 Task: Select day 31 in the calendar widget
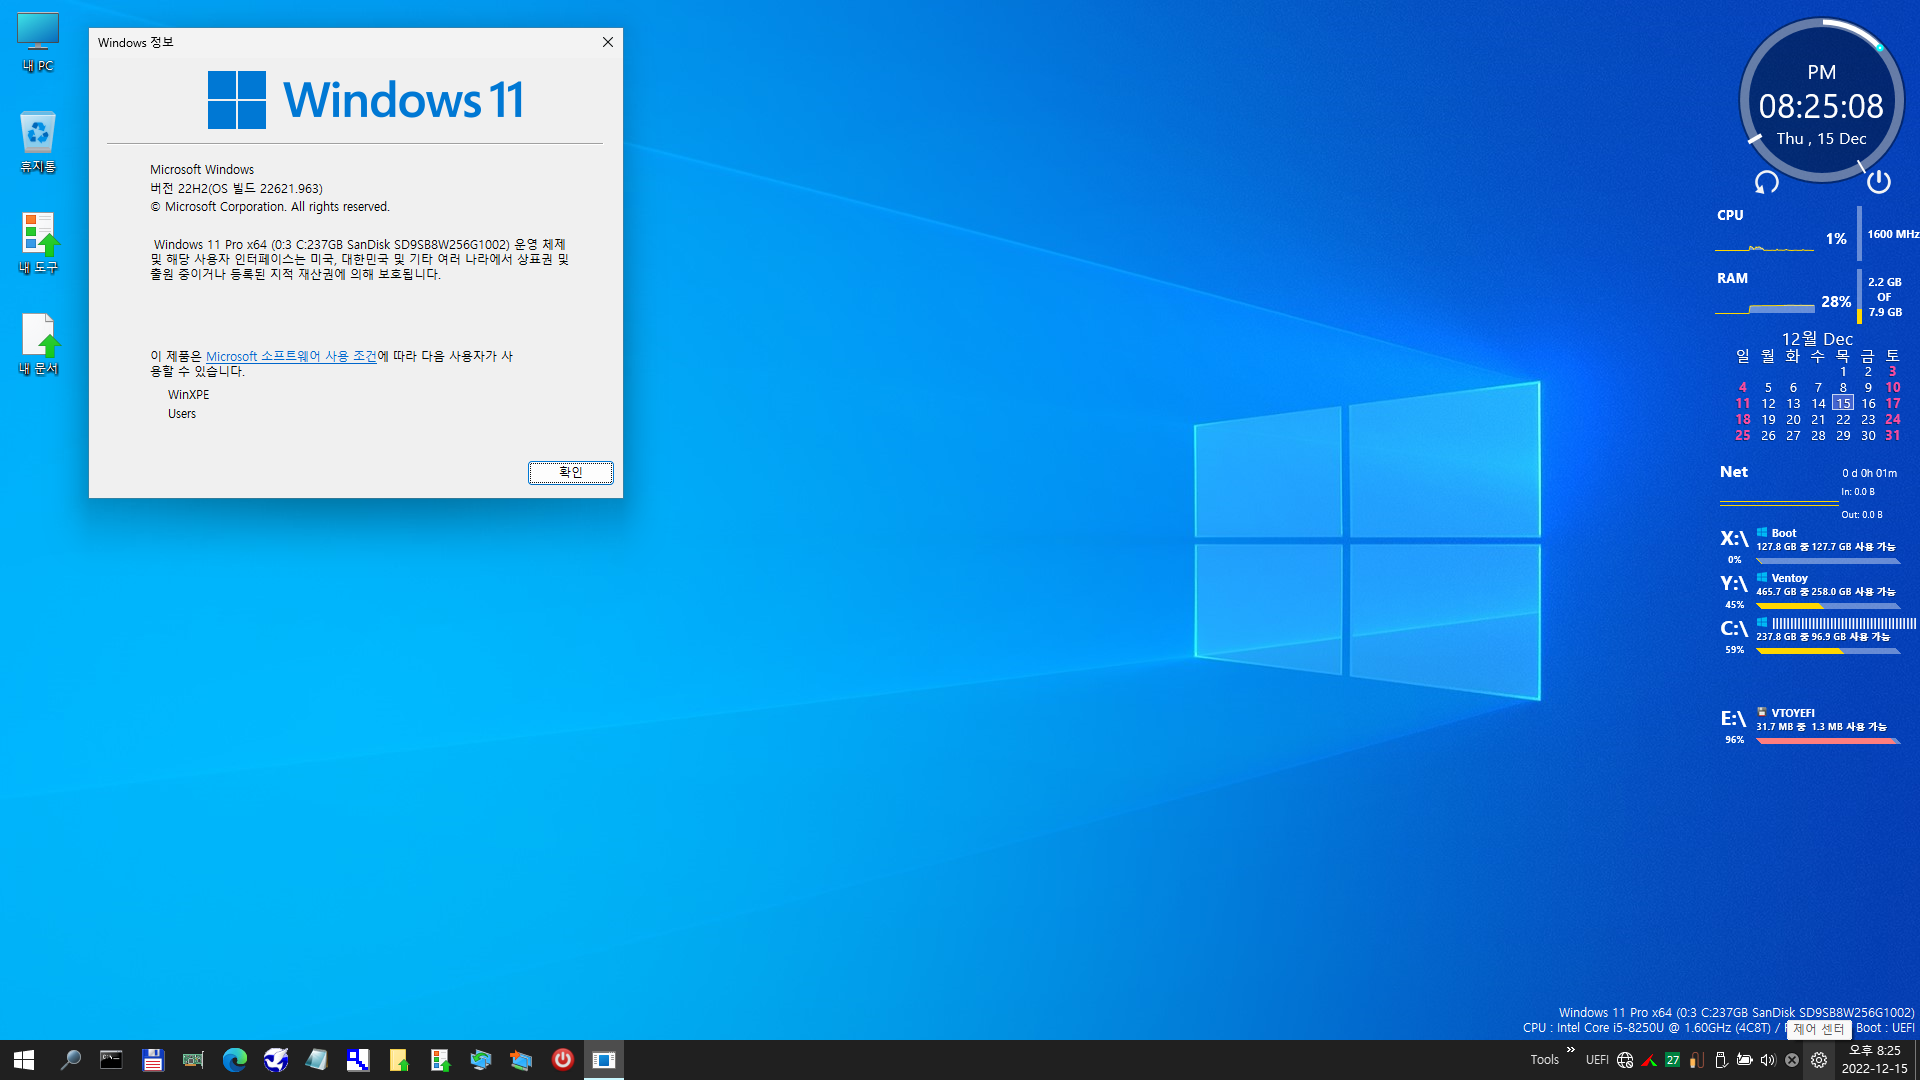[1893, 435]
